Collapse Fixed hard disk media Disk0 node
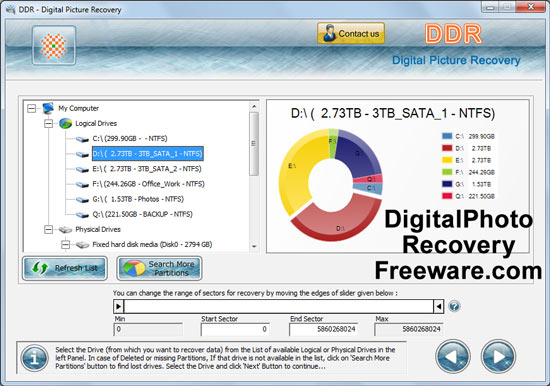Viewport: 550px width, 386px height. click(x=65, y=245)
